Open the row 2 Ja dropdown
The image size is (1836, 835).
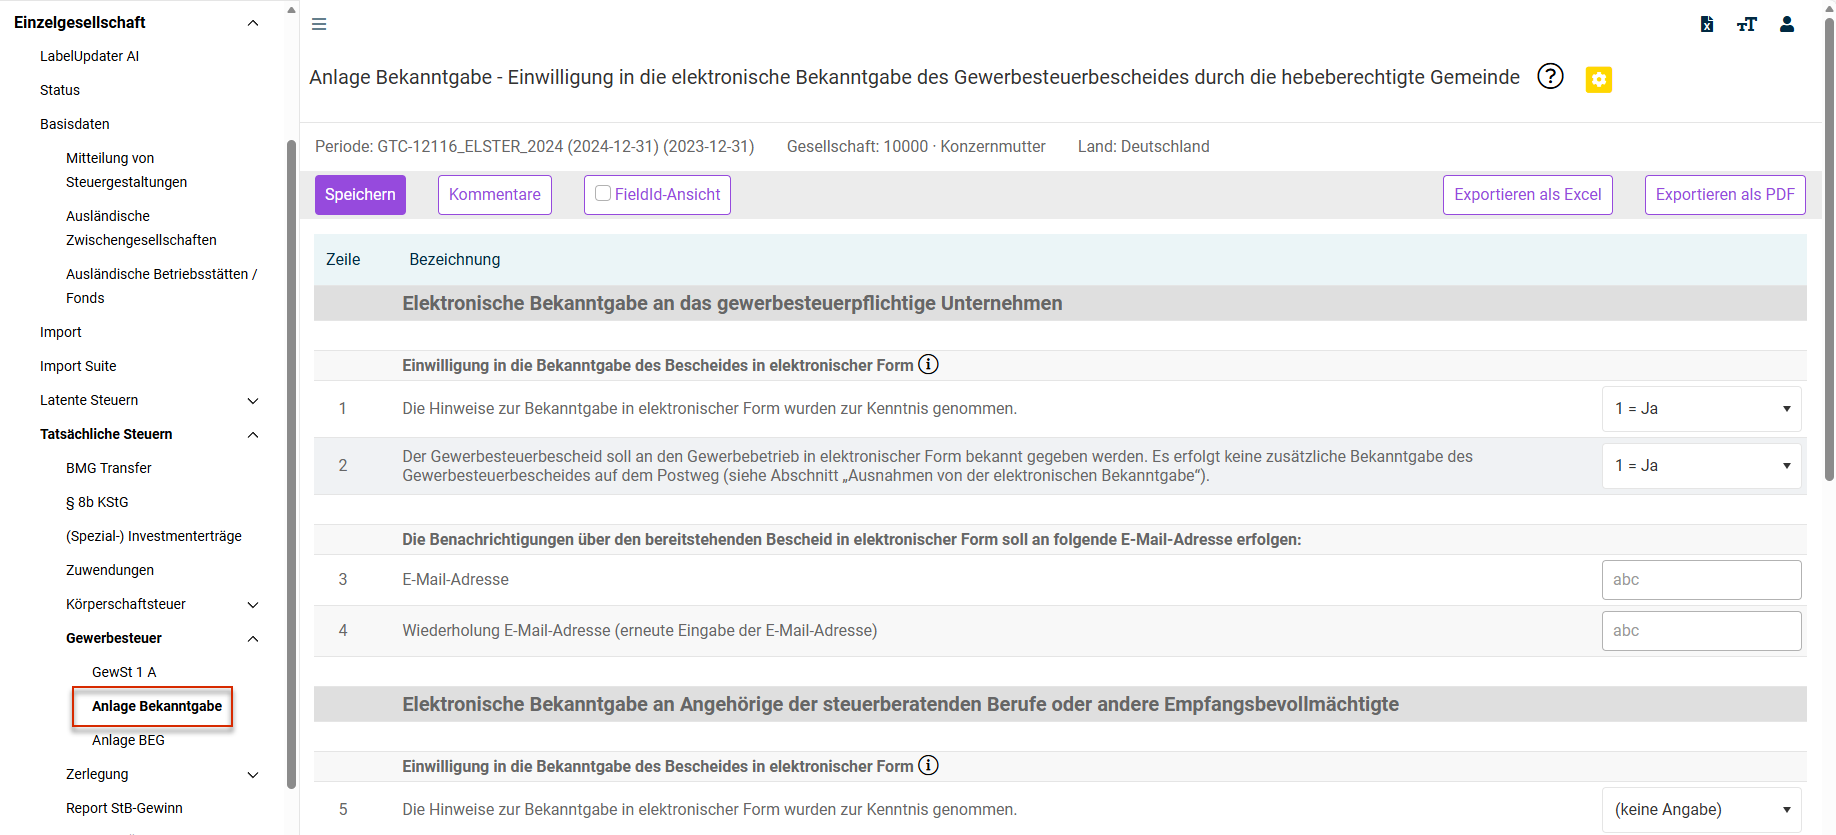[x=1702, y=466]
